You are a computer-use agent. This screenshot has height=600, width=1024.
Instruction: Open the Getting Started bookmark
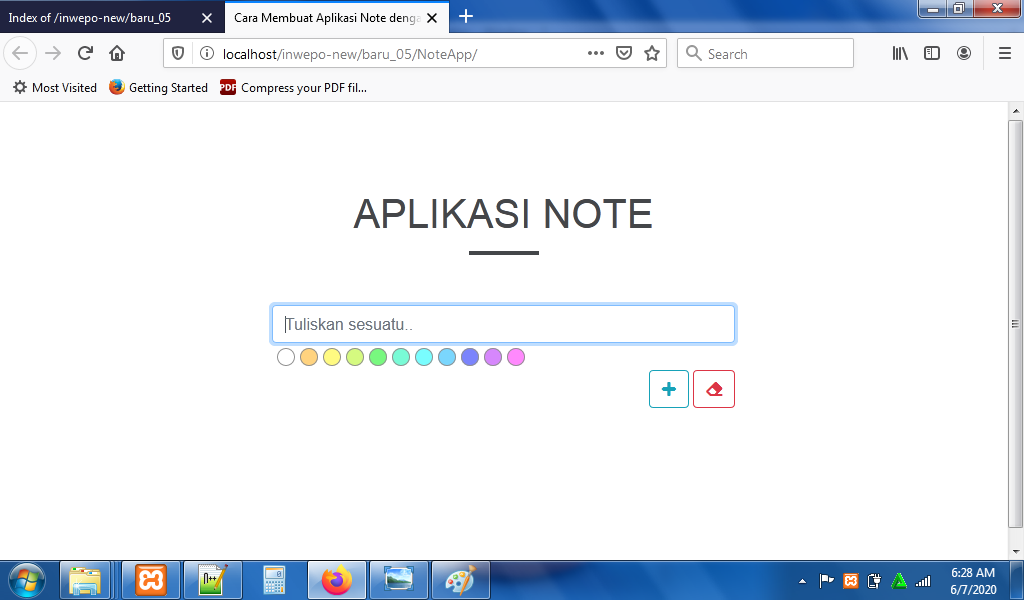pyautogui.click(x=158, y=88)
